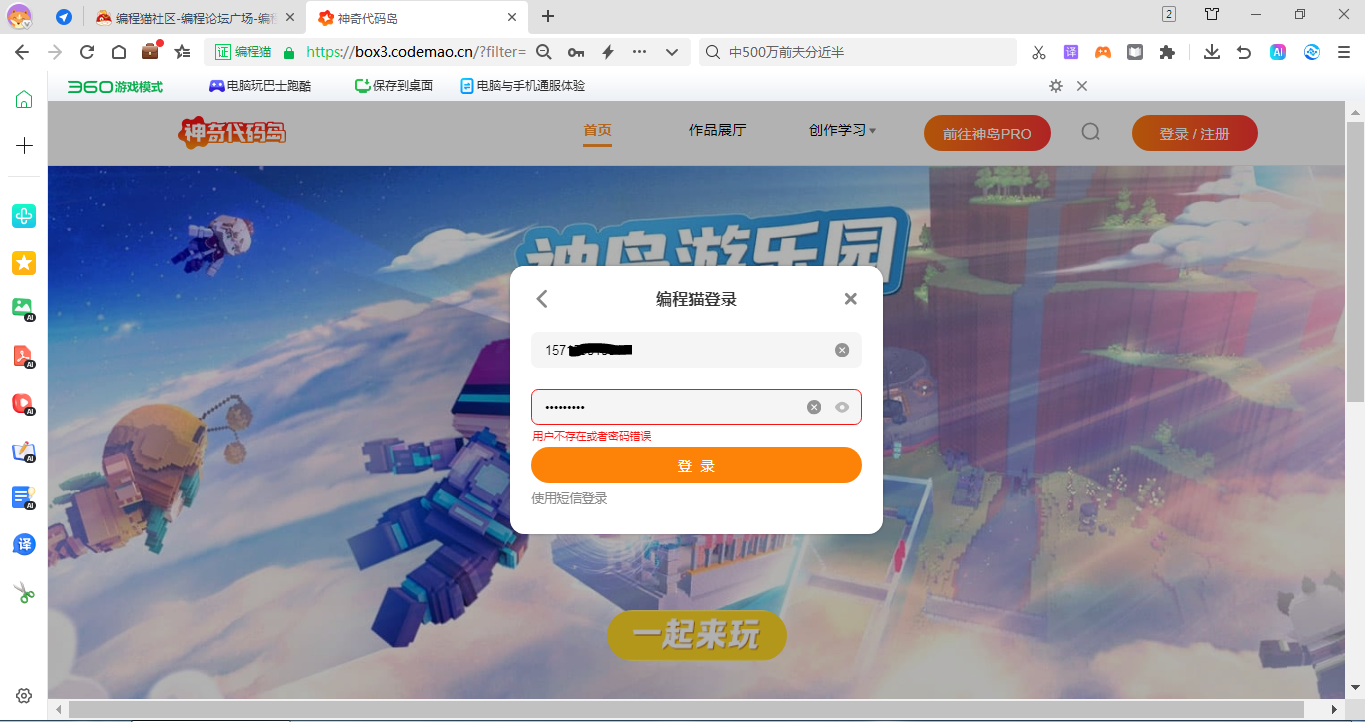Open the tab count indicator showing 2

tap(1169, 14)
